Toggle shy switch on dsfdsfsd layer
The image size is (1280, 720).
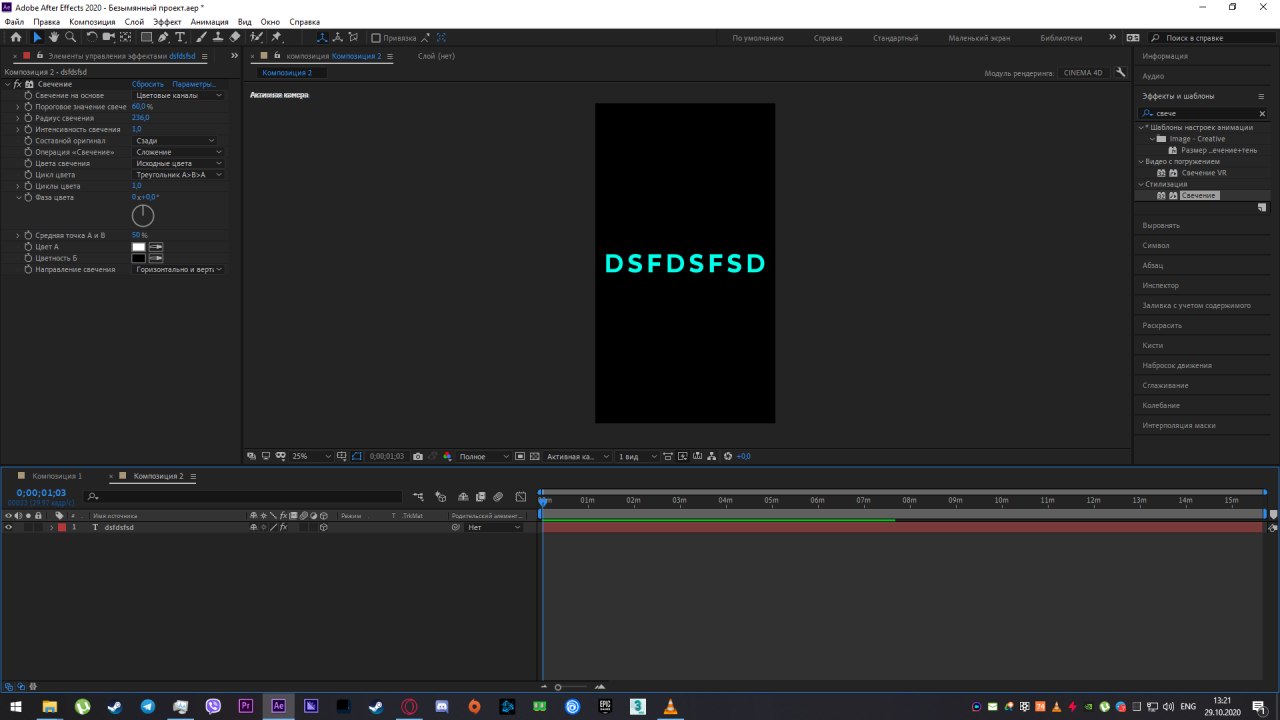pyautogui.click(x=253, y=527)
